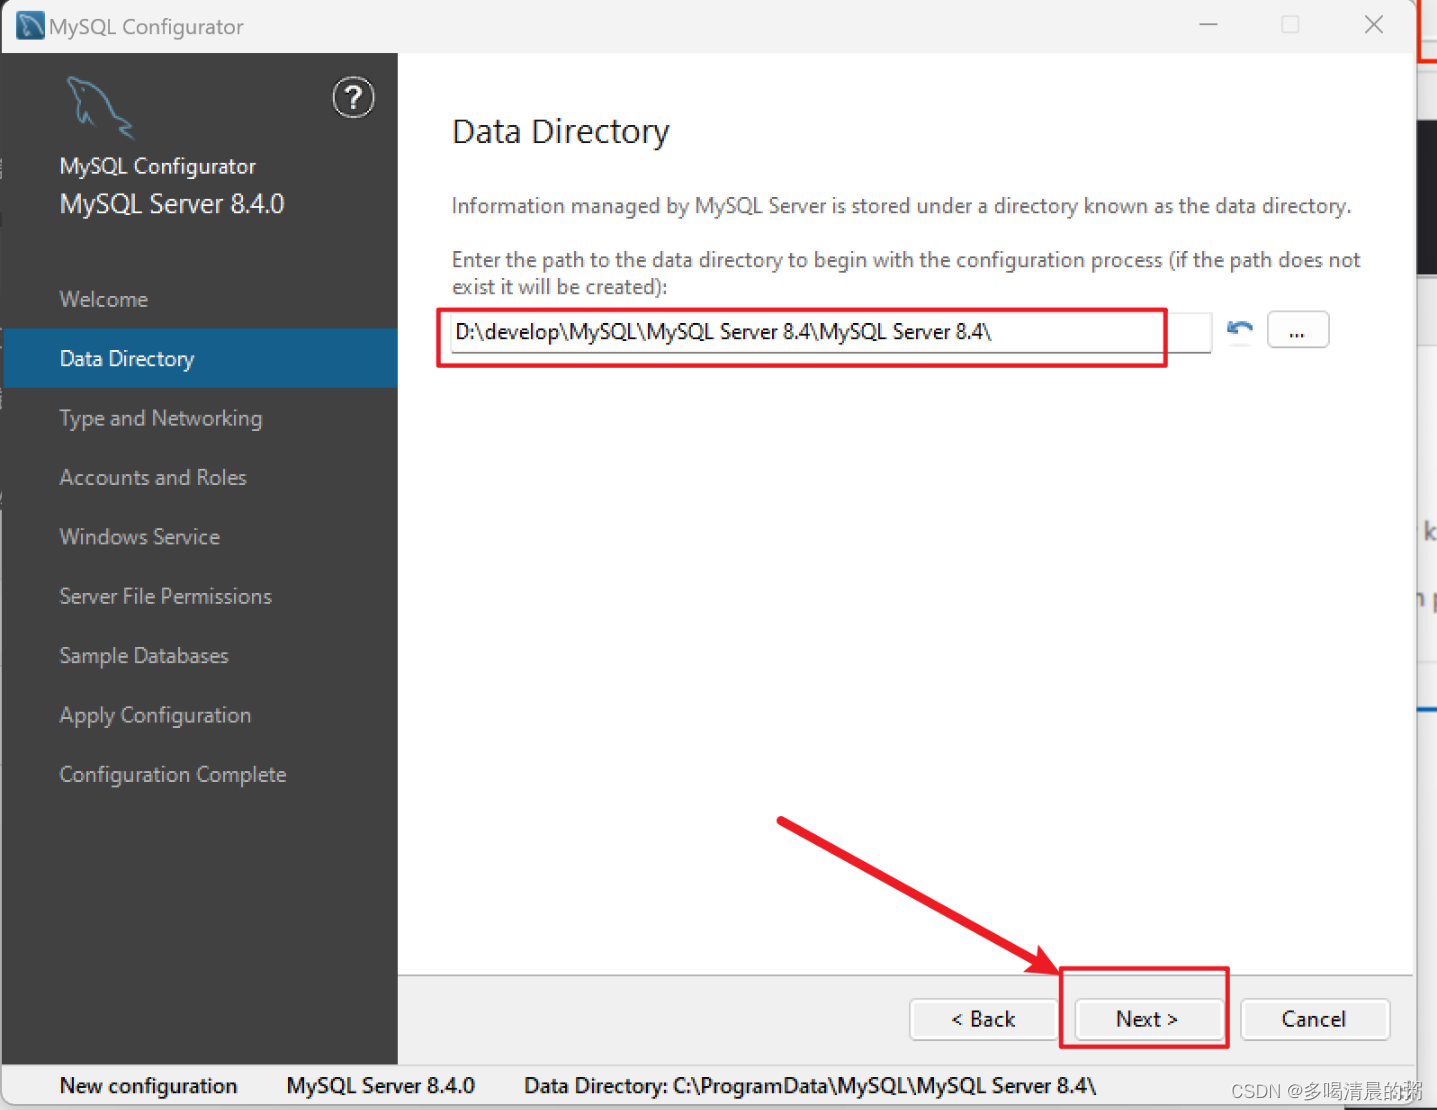Open the browse folder ellipsis button
This screenshot has width=1437, height=1110.
1298,330
